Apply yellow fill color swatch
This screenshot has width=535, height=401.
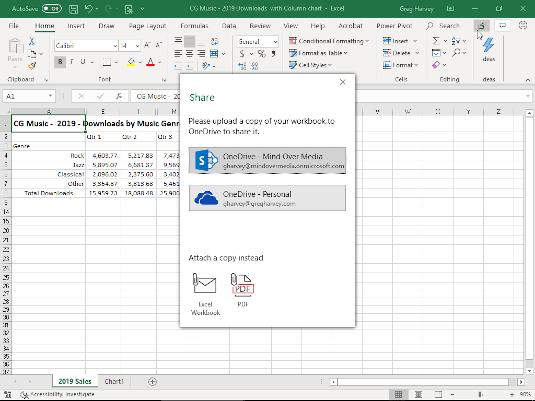tap(131, 62)
